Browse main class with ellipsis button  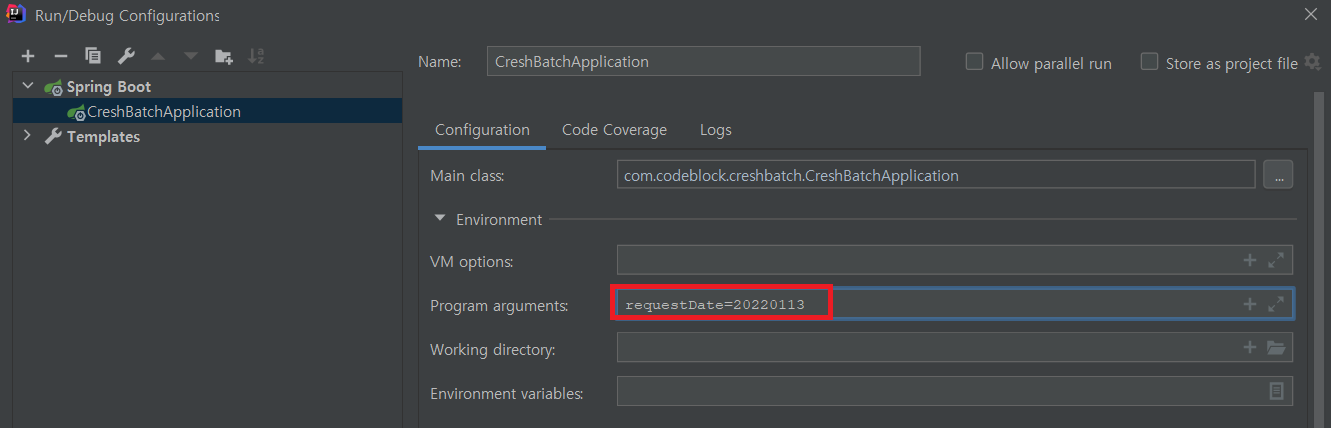click(1278, 175)
